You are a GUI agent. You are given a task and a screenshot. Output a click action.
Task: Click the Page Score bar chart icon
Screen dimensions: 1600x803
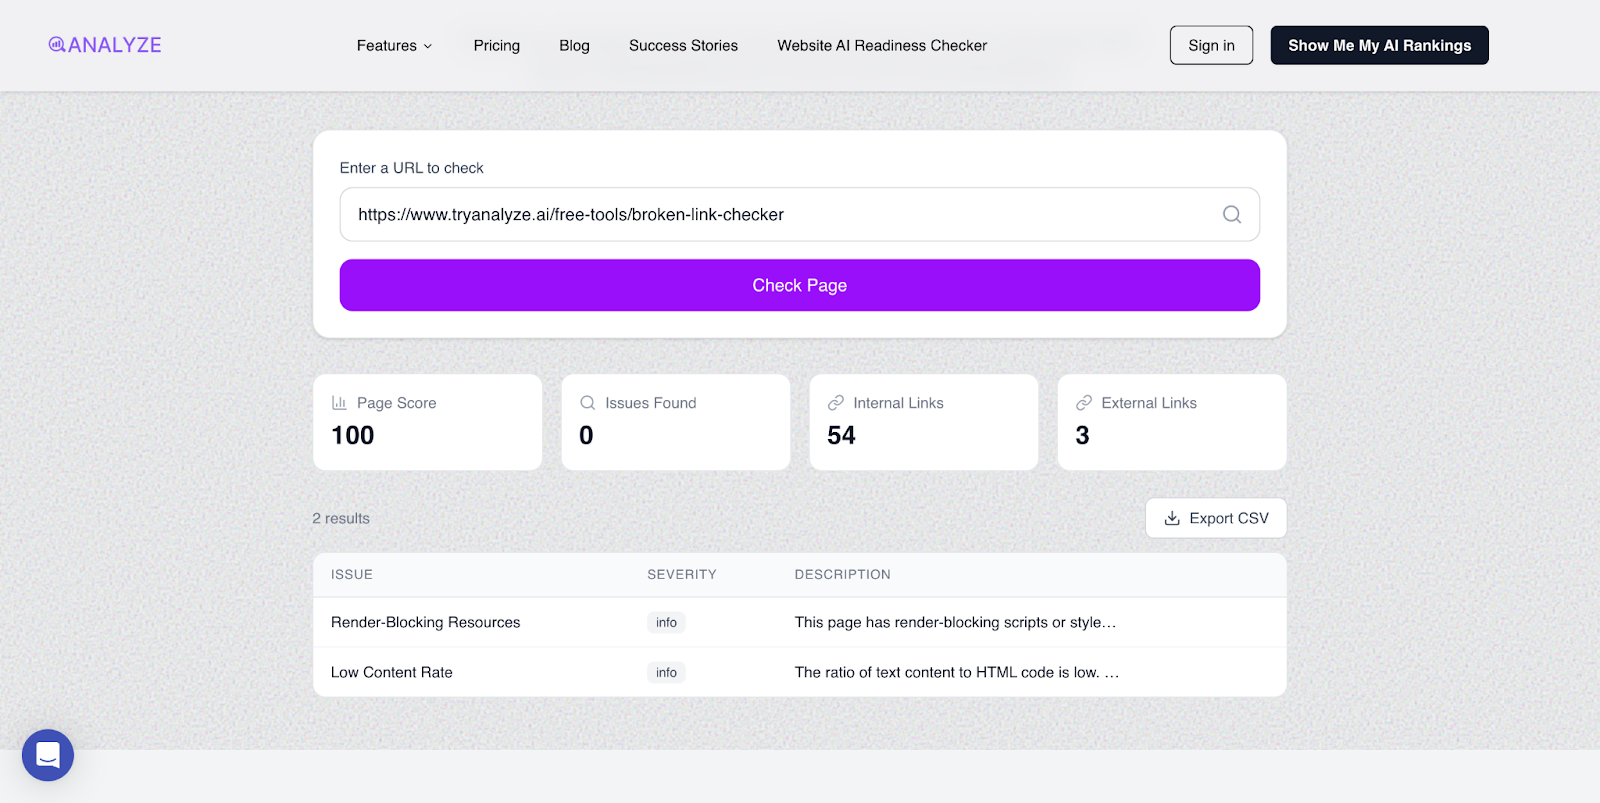coord(339,403)
